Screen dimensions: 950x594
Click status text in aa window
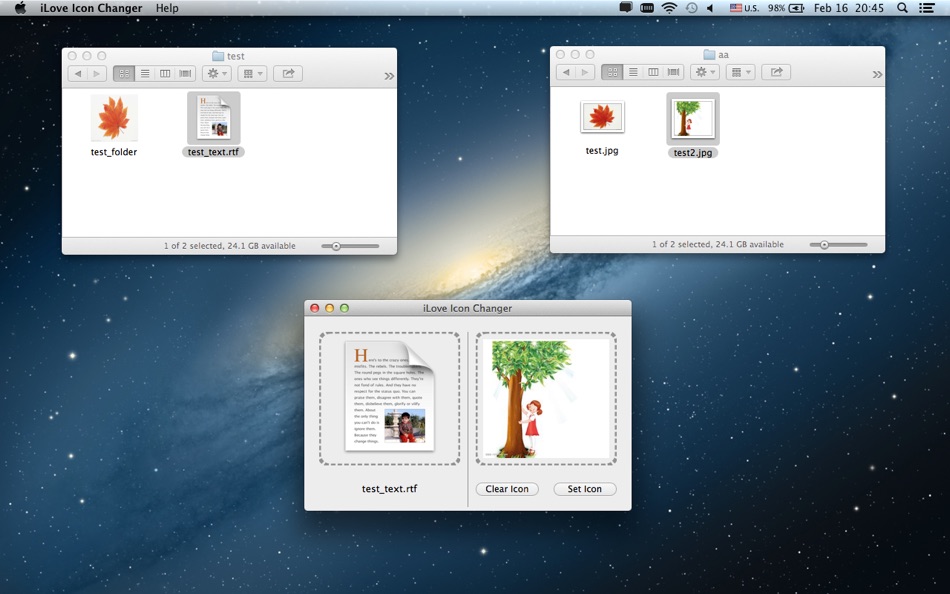pyautogui.click(x=718, y=244)
